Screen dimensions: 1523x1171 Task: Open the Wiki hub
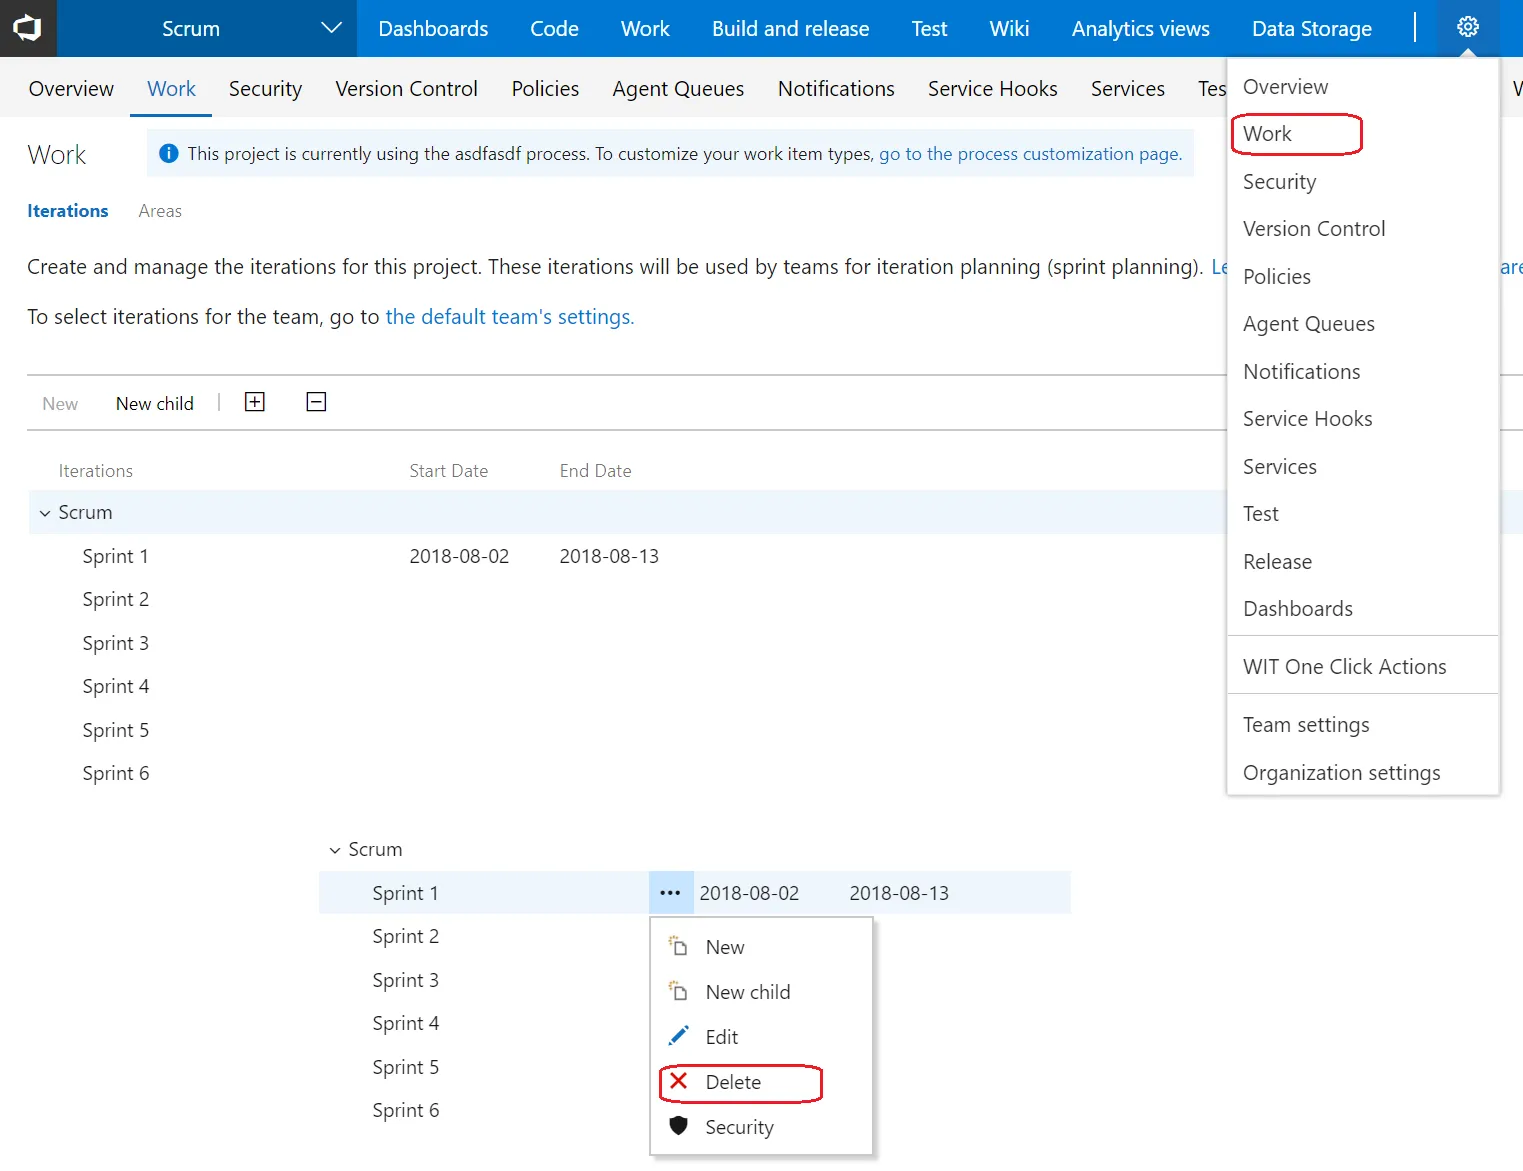click(1009, 29)
